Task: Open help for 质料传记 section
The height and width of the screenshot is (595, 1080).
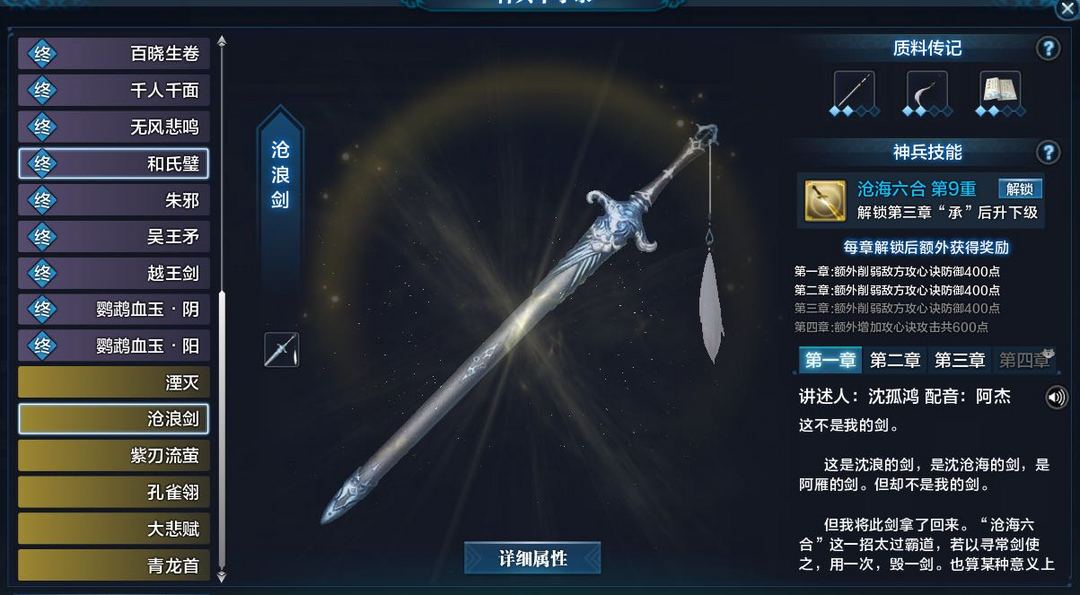Action: point(1048,49)
